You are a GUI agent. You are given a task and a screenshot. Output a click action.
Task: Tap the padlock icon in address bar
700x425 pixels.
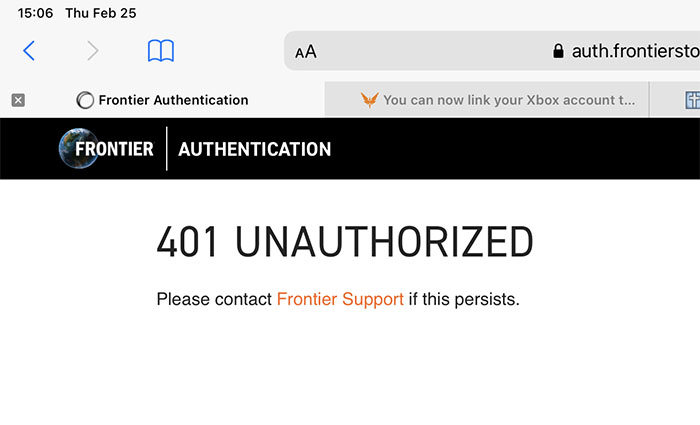(558, 51)
